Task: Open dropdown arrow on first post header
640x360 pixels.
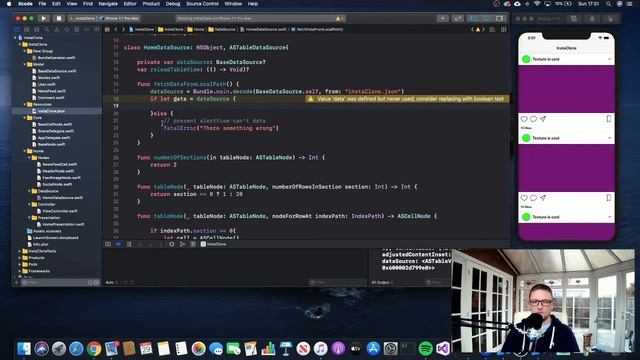Action: [x=609, y=59]
